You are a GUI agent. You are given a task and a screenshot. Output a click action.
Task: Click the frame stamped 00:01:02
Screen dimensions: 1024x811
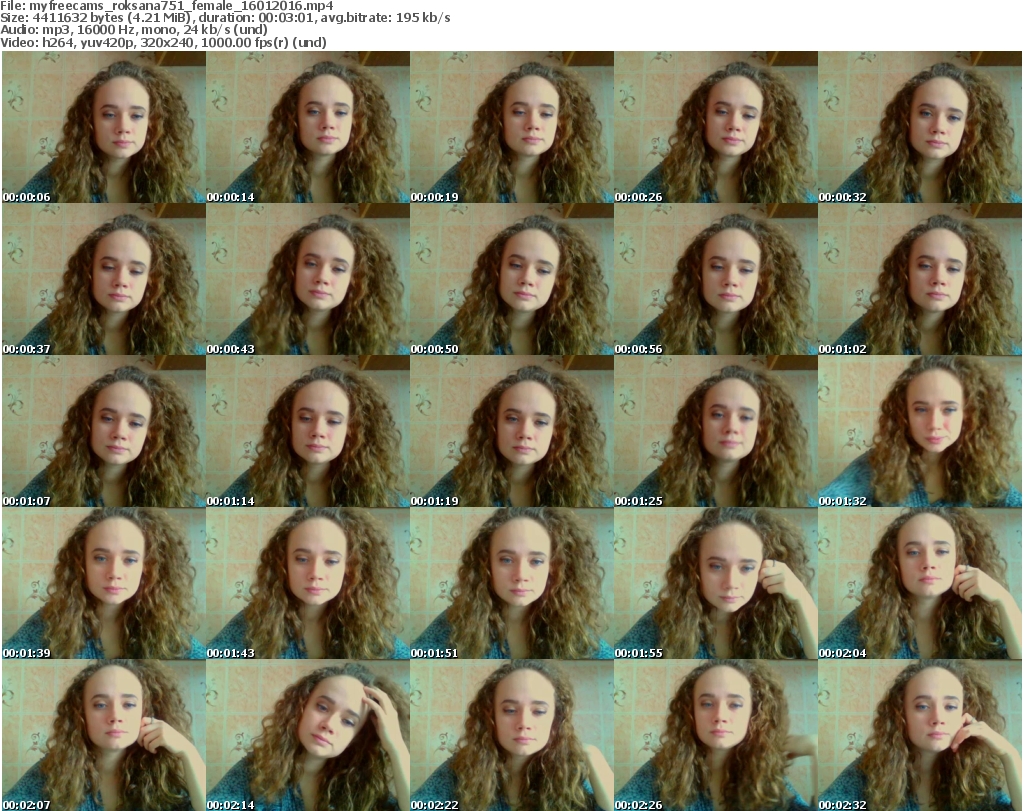click(920, 279)
